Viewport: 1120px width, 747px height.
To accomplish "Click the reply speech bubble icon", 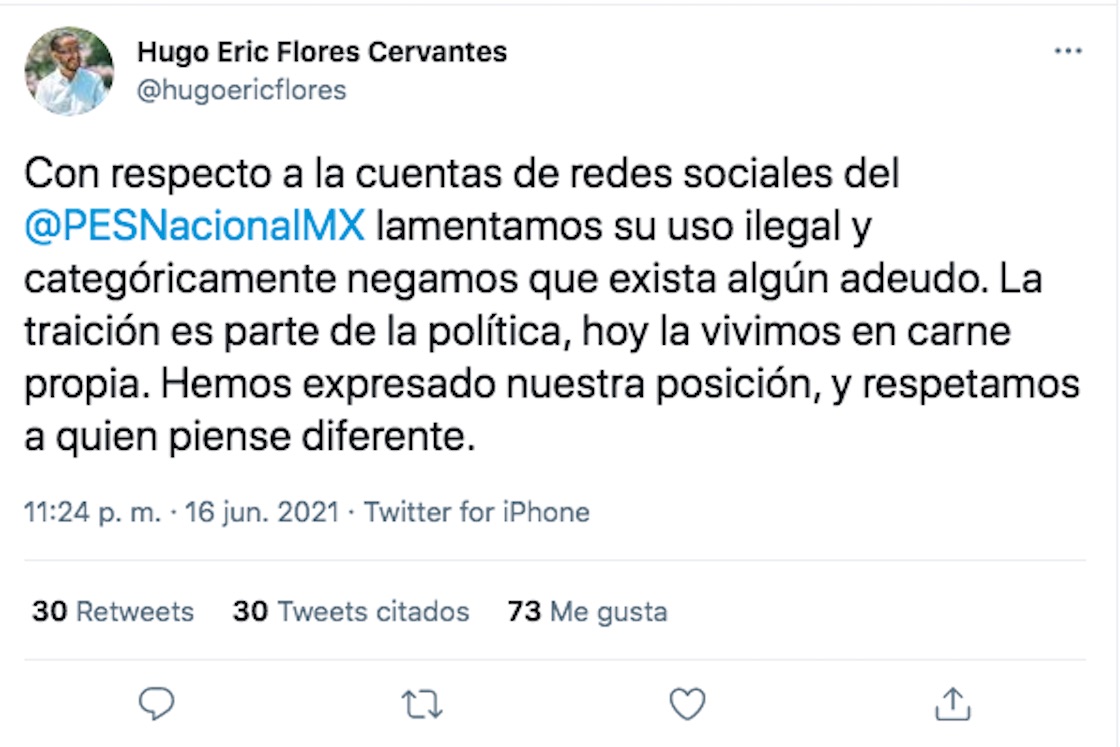I will coord(156,704).
